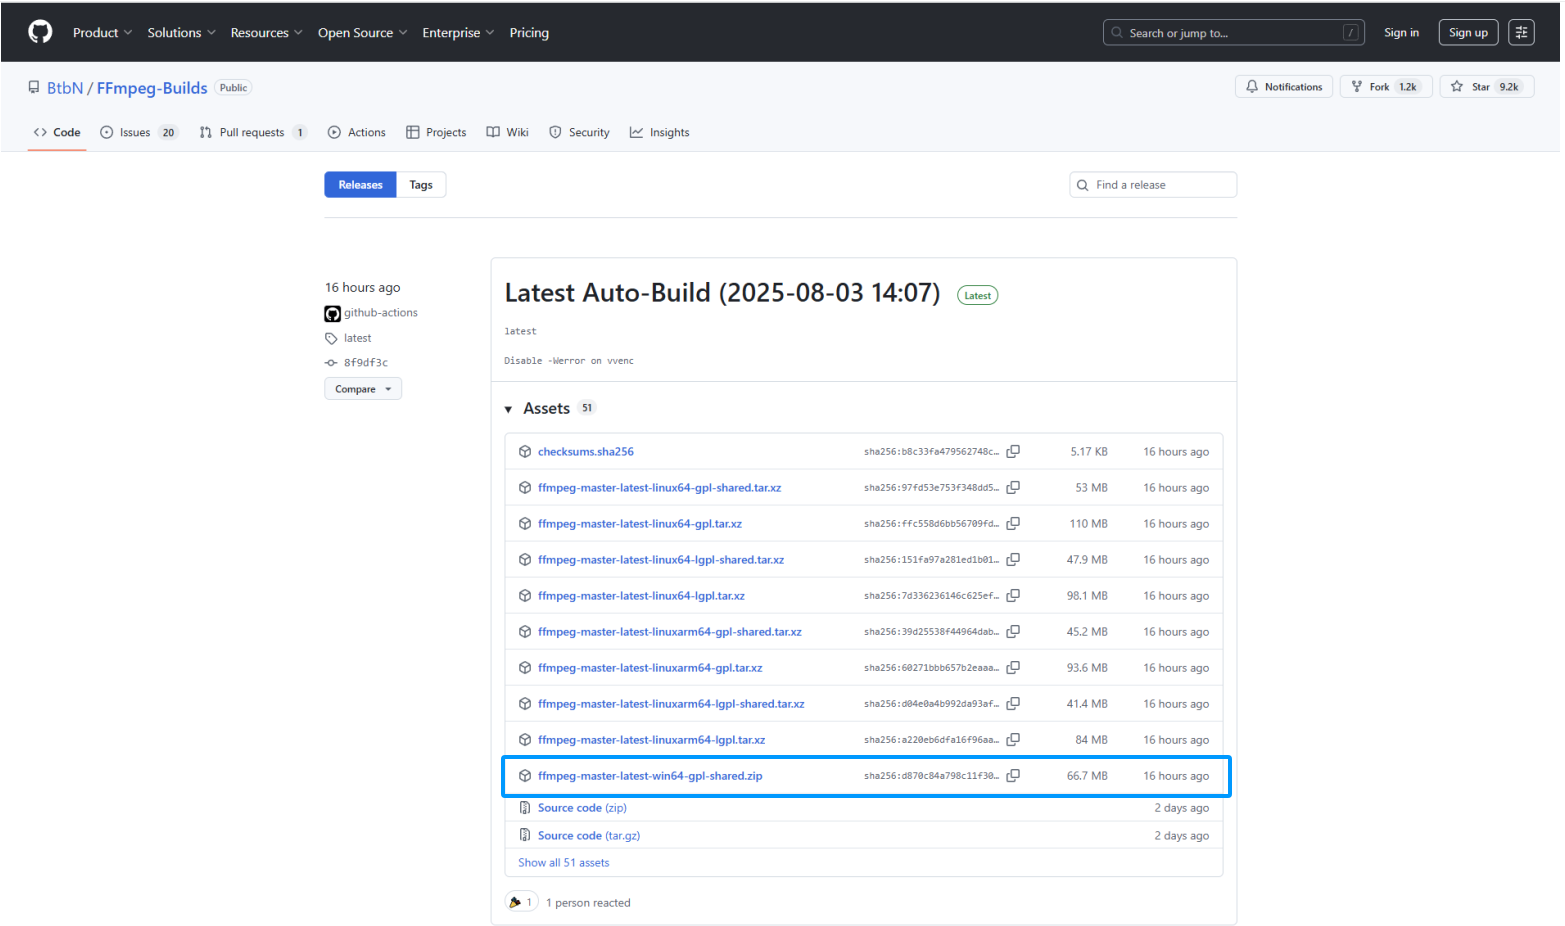Open the Projects tab
The image size is (1565, 926).
tap(436, 132)
